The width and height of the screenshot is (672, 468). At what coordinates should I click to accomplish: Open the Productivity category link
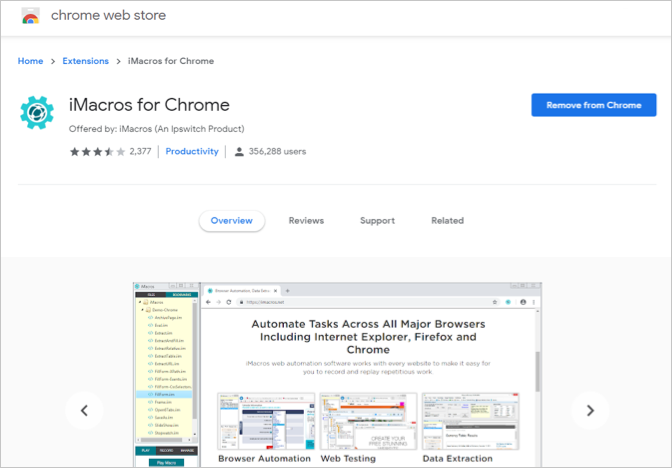coord(192,152)
